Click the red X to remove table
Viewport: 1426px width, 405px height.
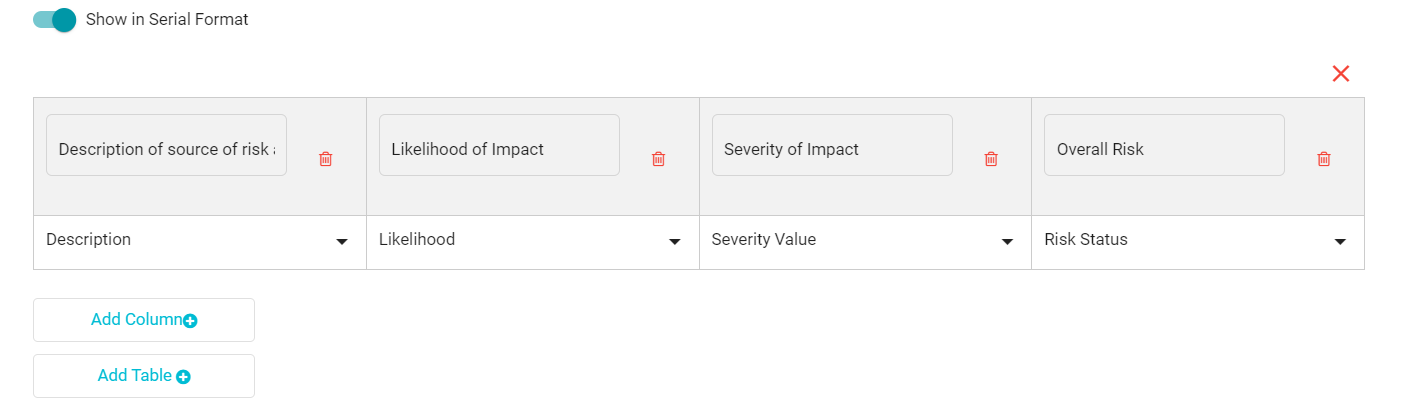click(x=1341, y=73)
